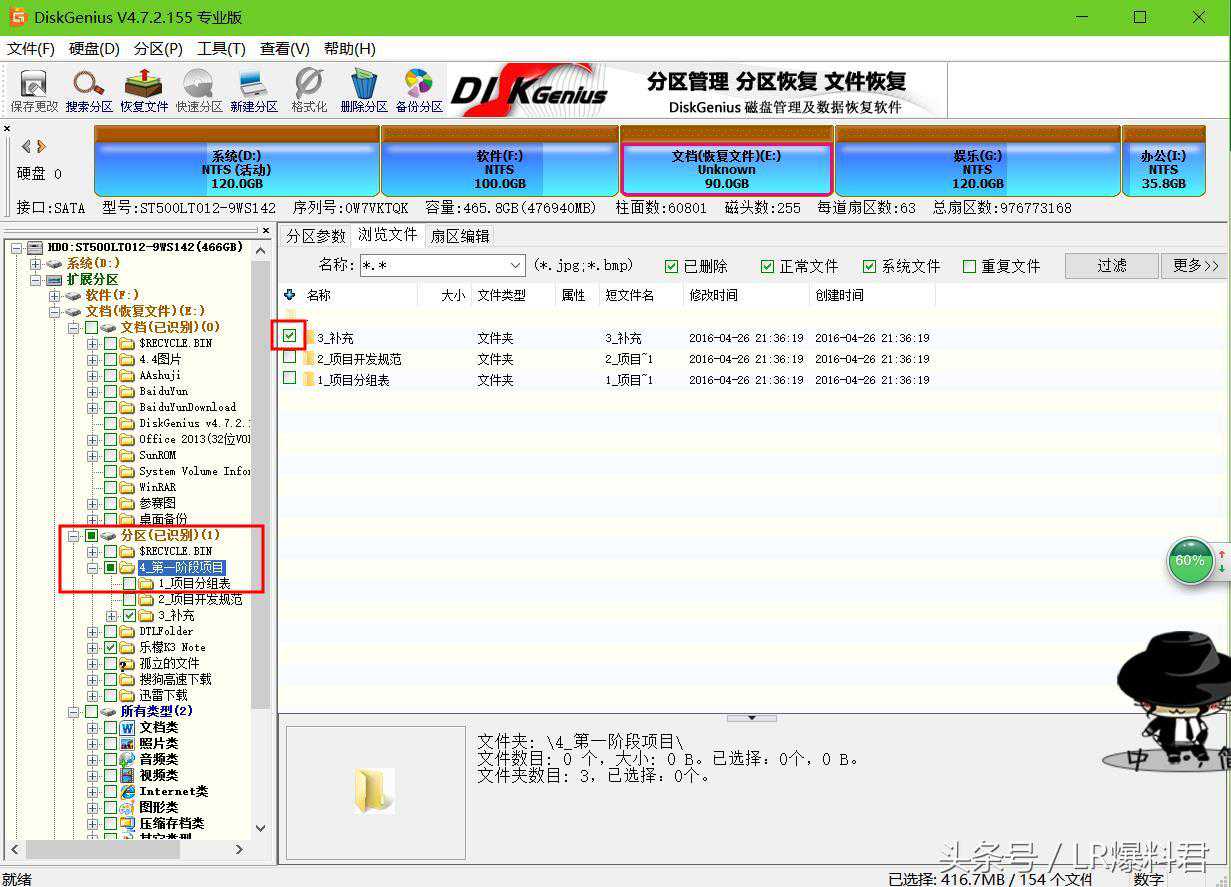Click the 更多>> button
This screenshot has height=887, width=1231.
[x=1195, y=265]
